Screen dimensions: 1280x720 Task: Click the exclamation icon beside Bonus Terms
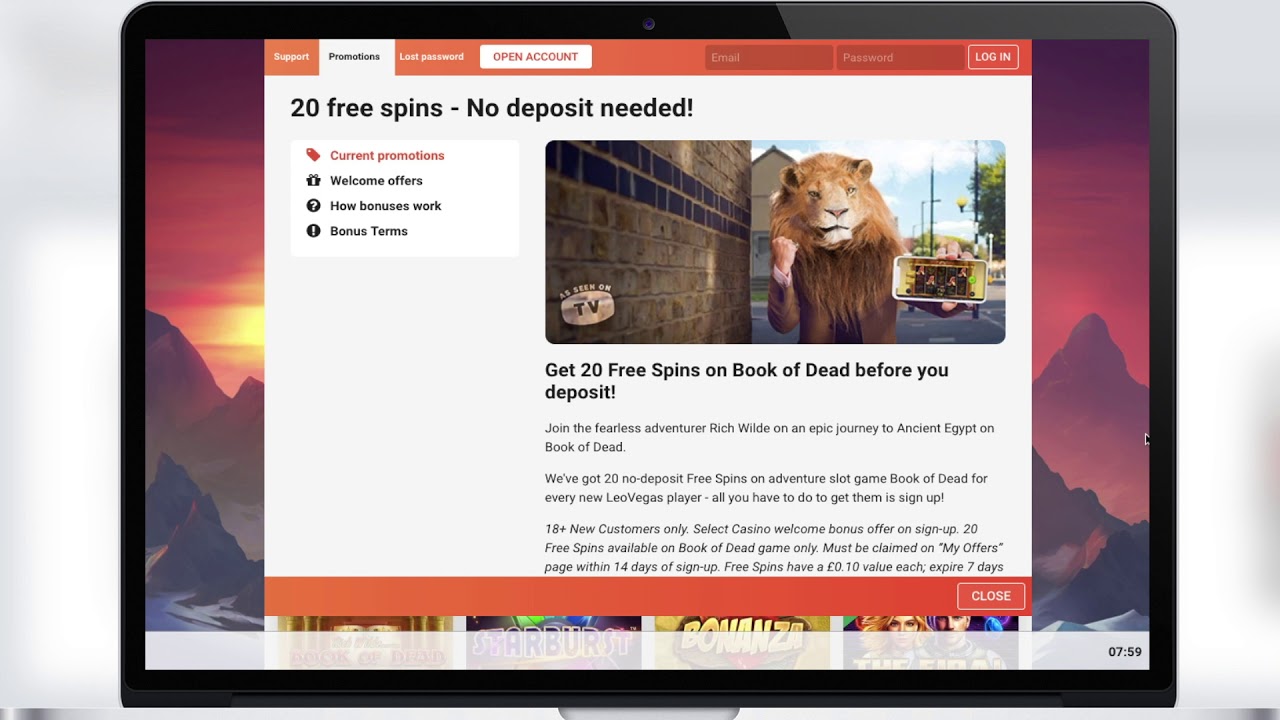tap(313, 230)
